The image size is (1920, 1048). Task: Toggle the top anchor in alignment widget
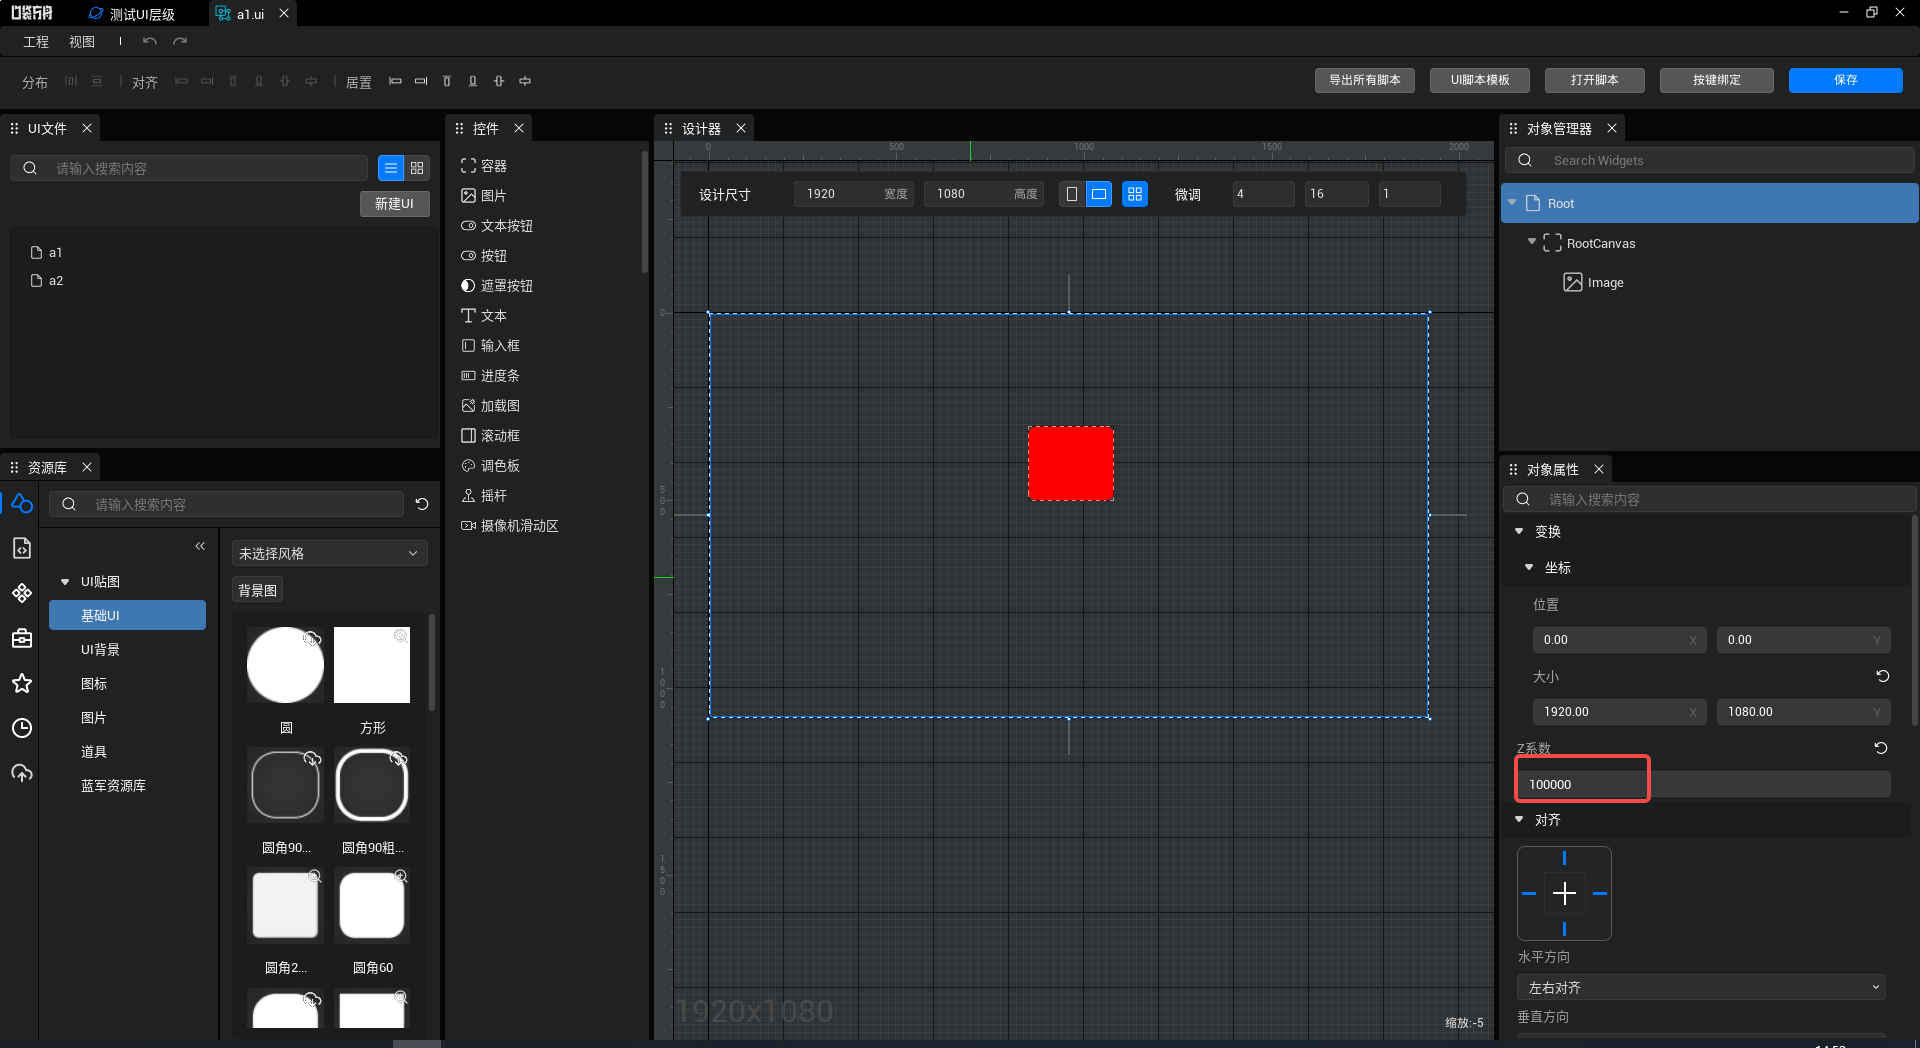[1564, 858]
